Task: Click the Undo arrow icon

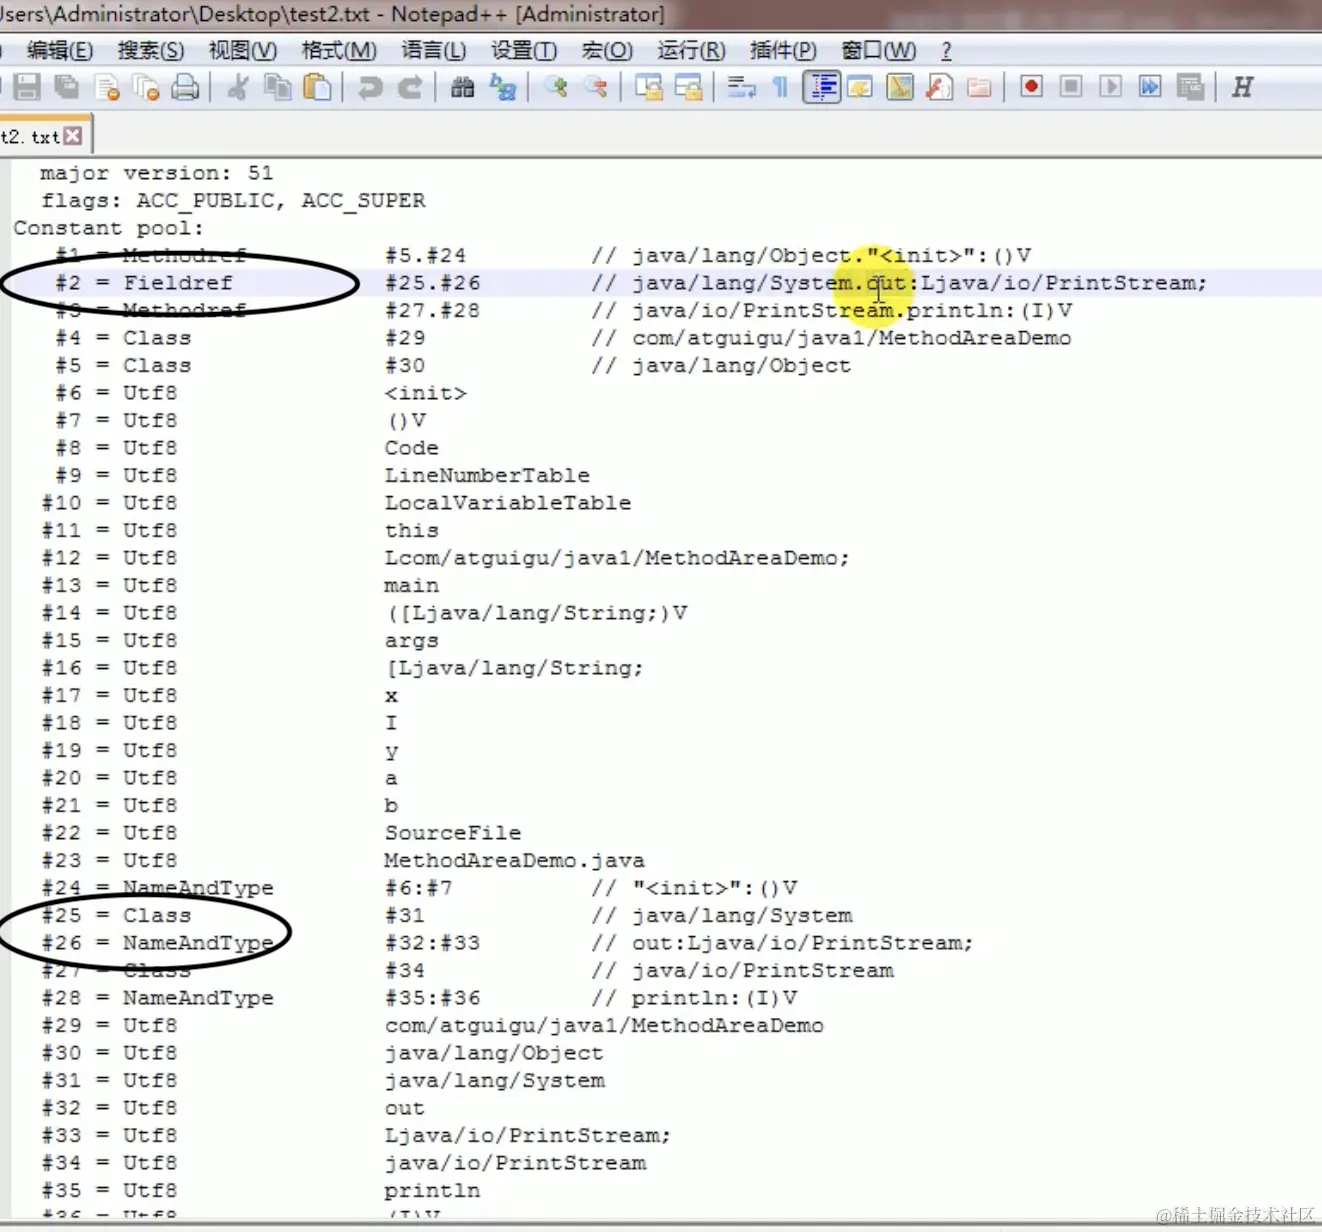Action: point(370,87)
